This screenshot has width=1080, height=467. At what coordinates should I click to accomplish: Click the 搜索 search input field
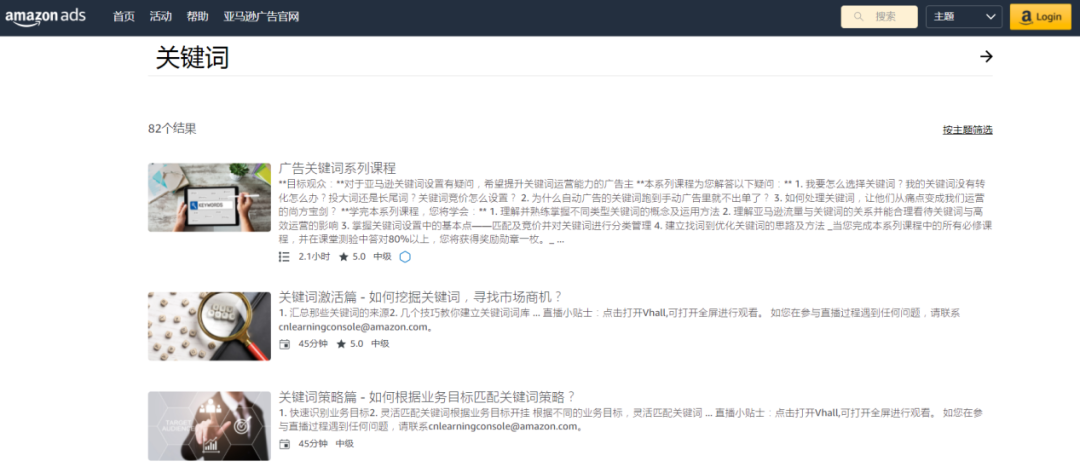pos(879,17)
